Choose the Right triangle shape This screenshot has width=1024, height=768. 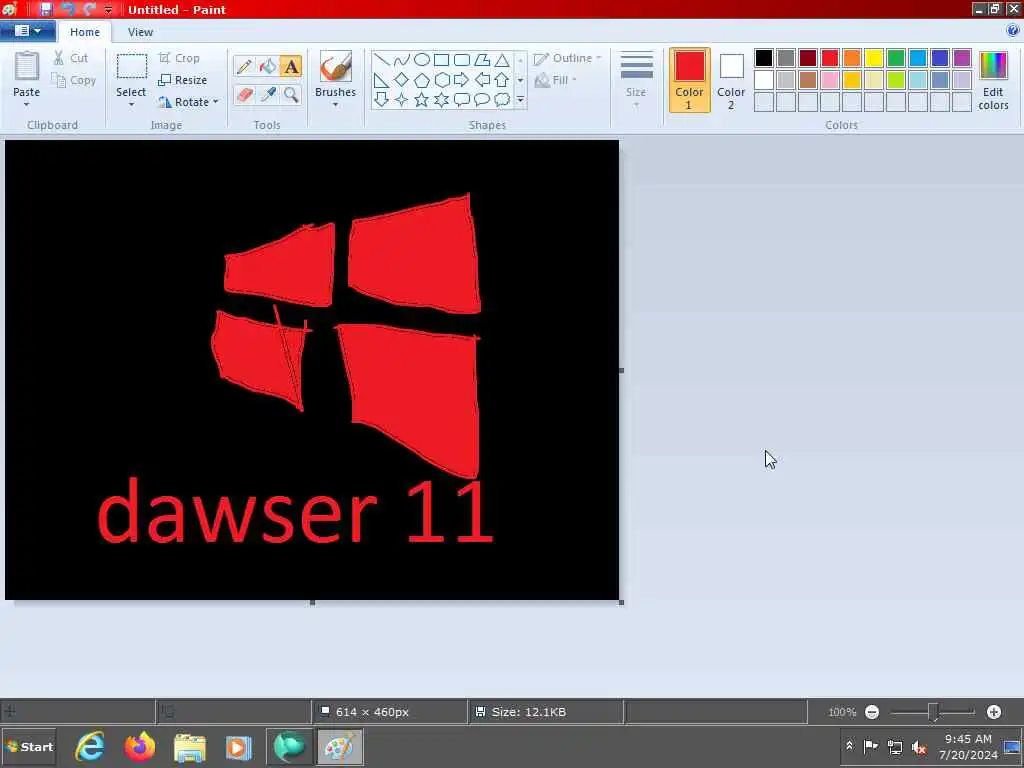pos(382,80)
